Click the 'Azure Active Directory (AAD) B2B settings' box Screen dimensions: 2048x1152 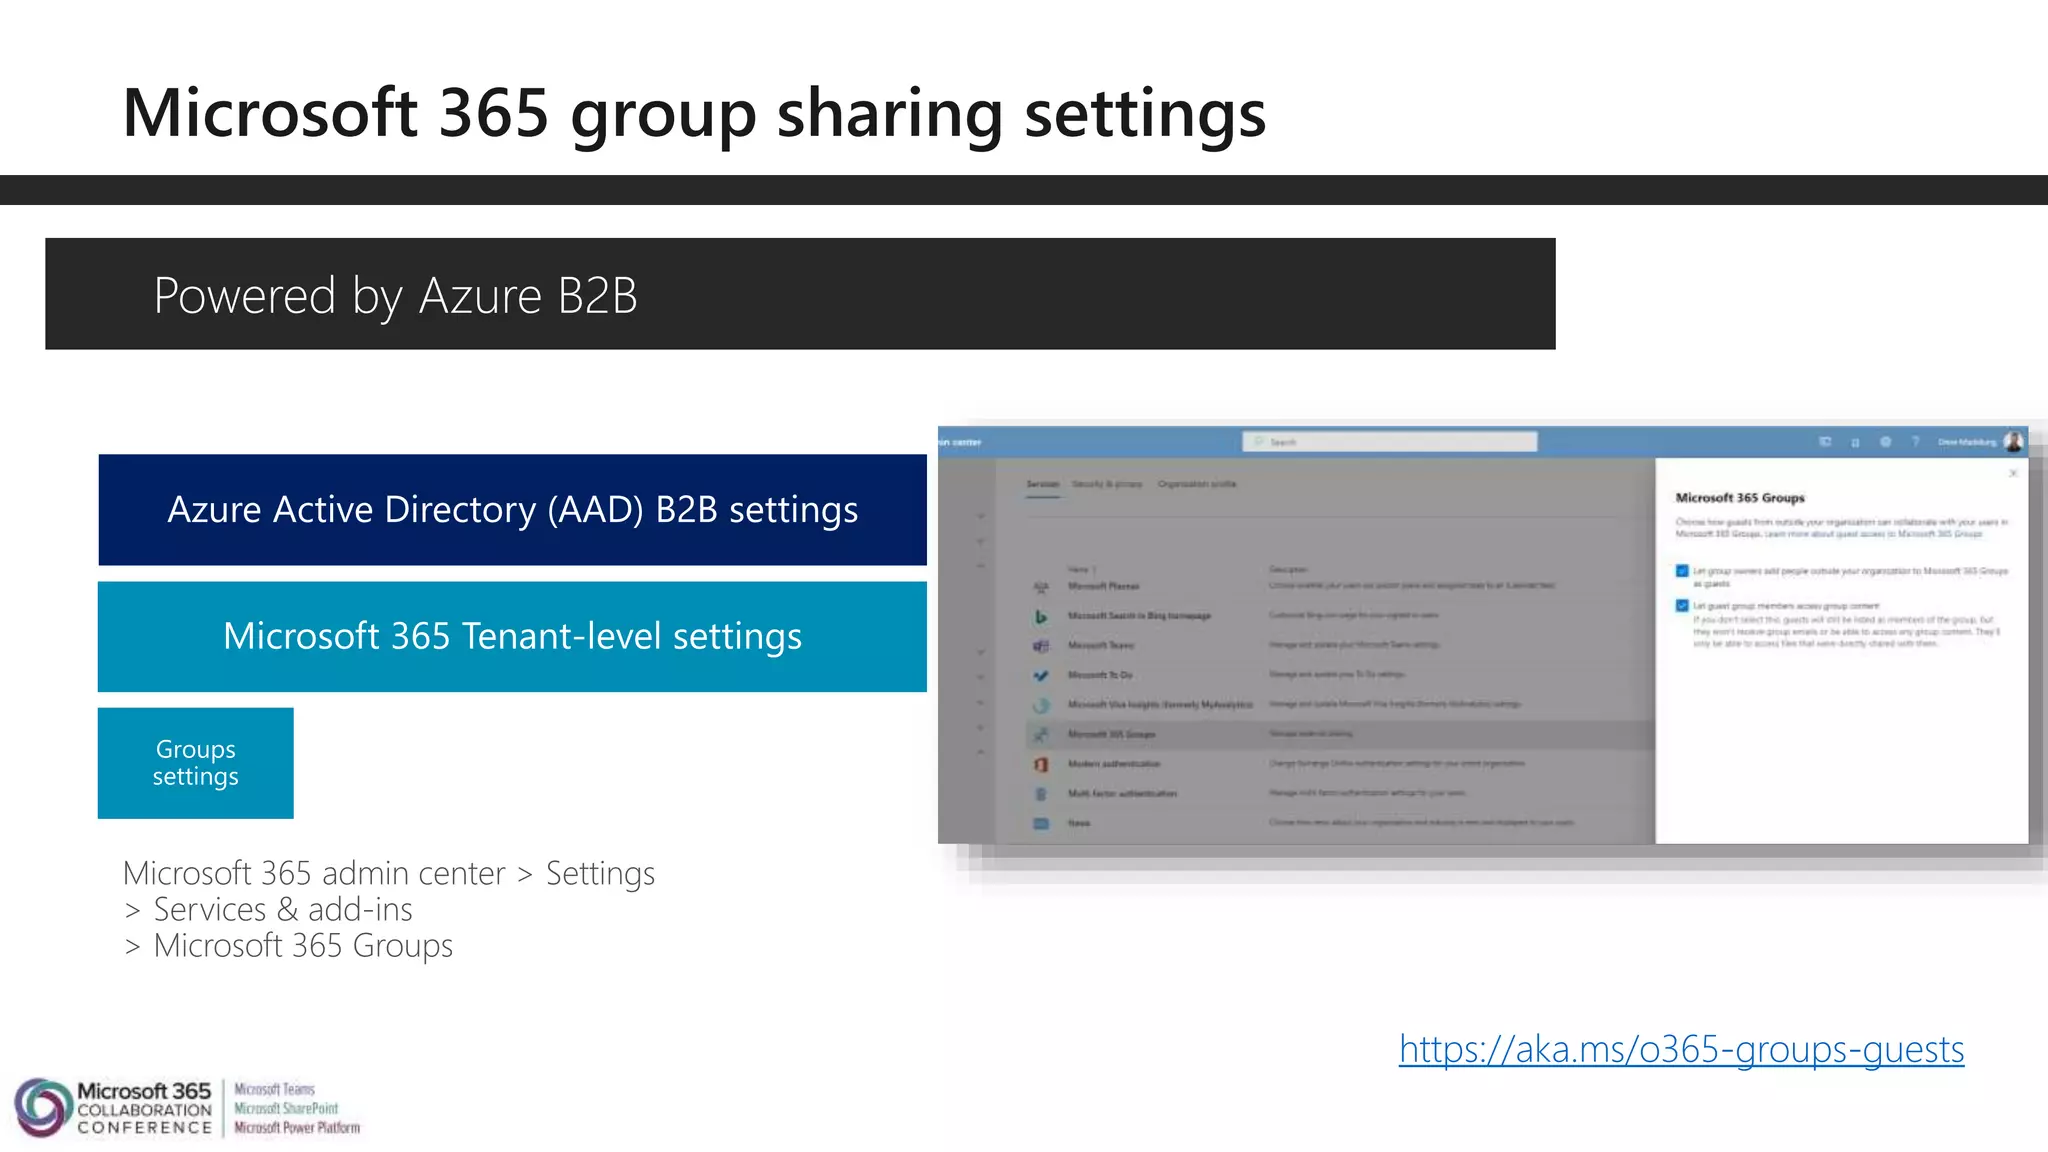point(512,510)
